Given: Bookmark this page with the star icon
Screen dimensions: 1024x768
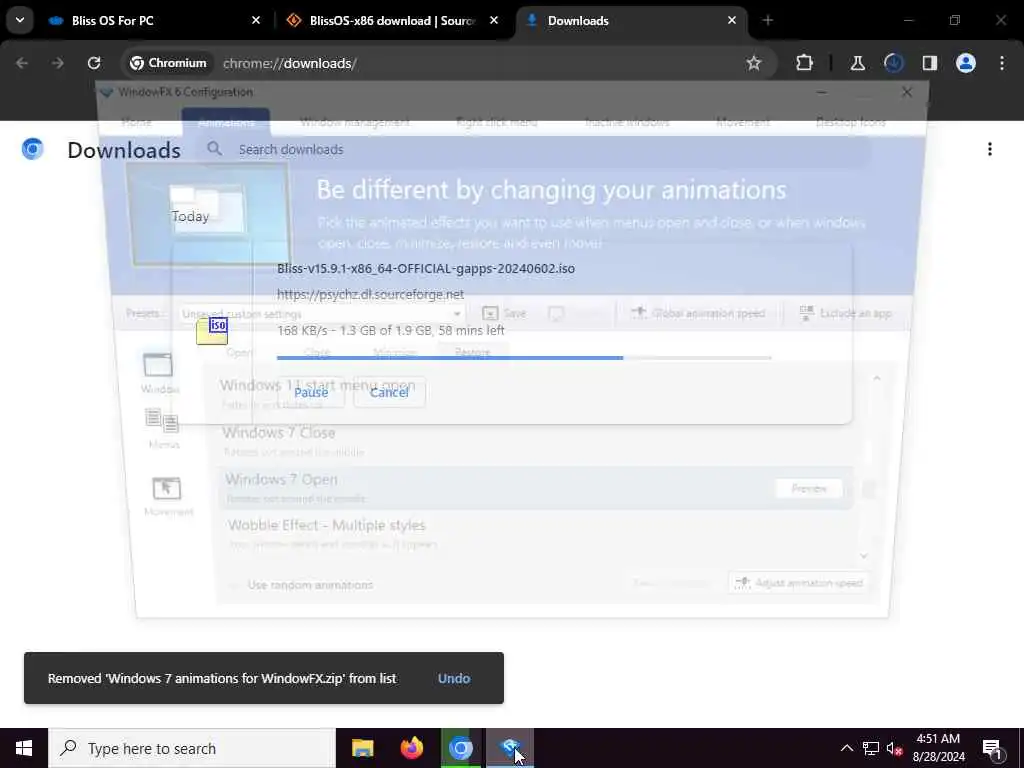Looking at the screenshot, I should coord(754,63).
